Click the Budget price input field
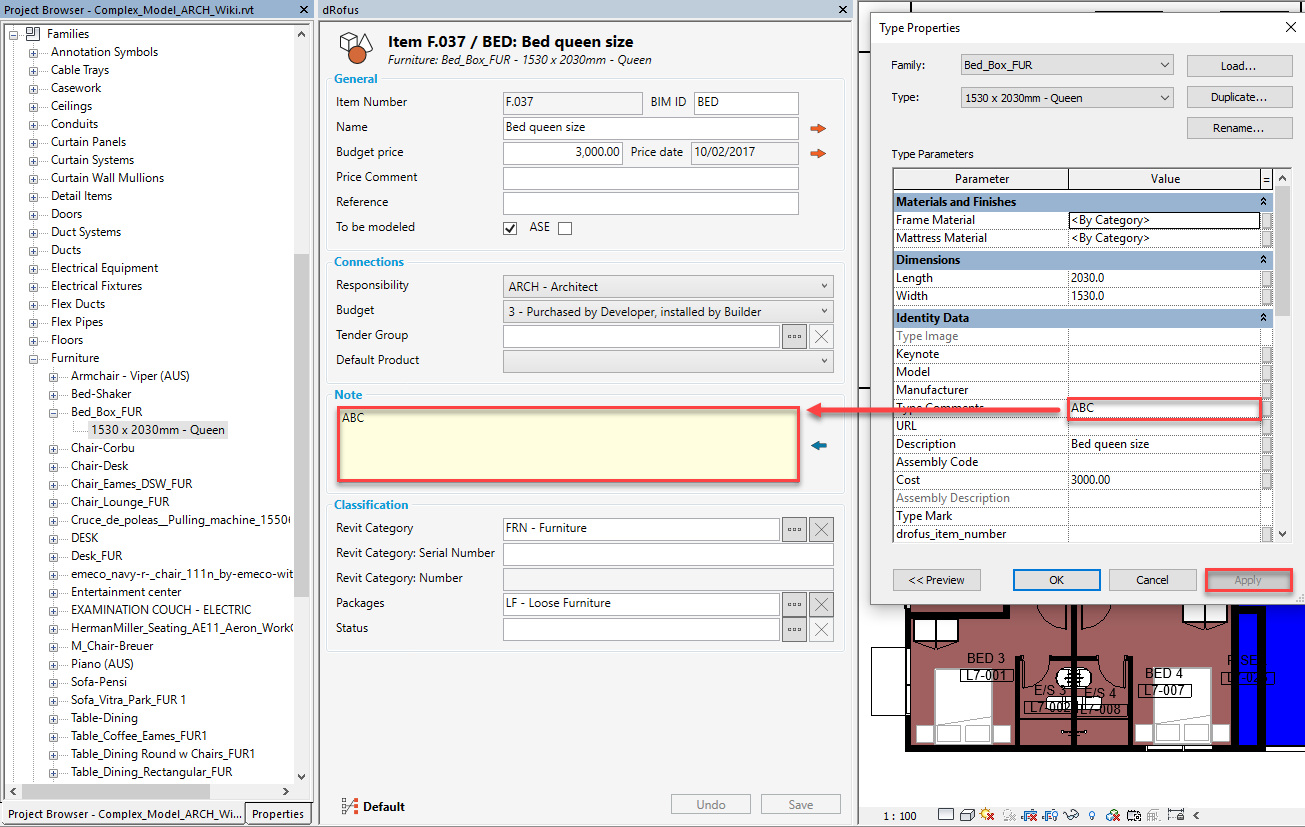 563,153
